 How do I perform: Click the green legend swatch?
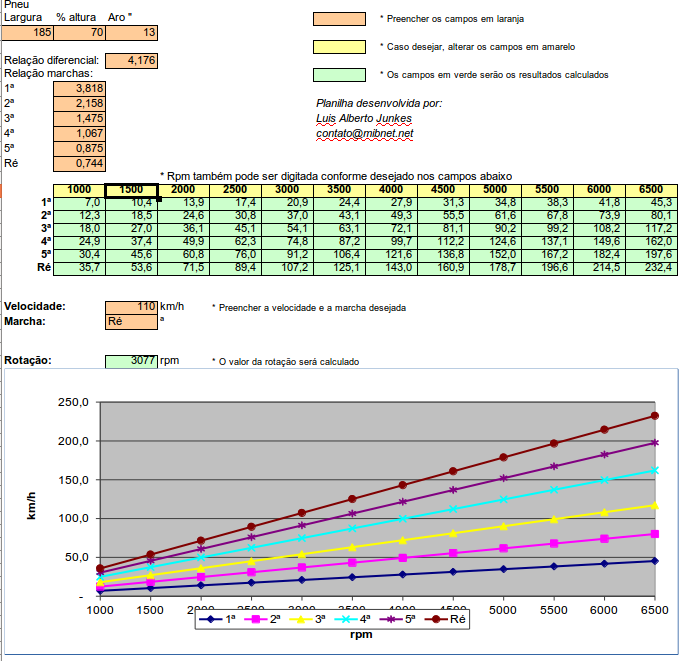click(339, 75)
